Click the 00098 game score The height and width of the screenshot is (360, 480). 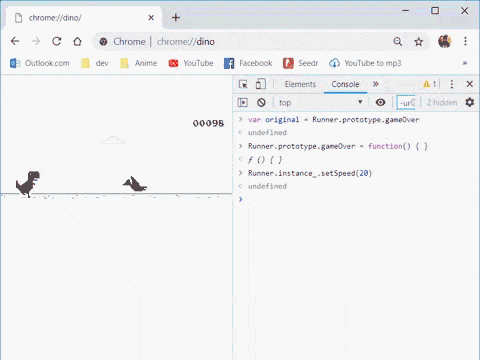(208, 123)
